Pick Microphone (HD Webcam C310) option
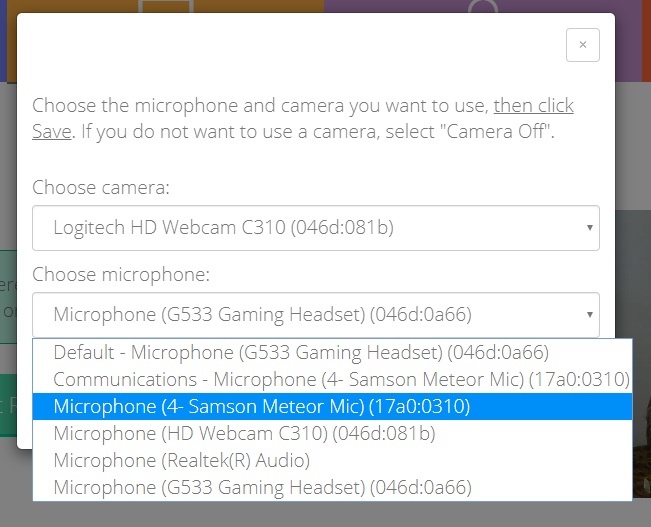This screenshot has height=527, width=651. click(x=332, y=434)
